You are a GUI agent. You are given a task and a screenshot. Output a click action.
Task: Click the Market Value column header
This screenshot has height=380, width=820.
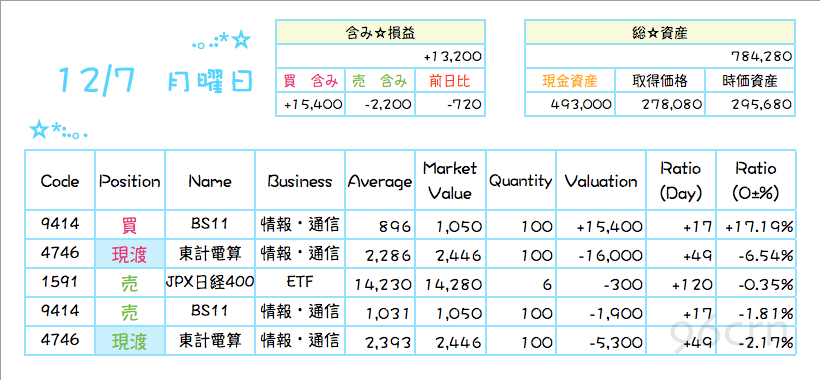tap(450, 181)
